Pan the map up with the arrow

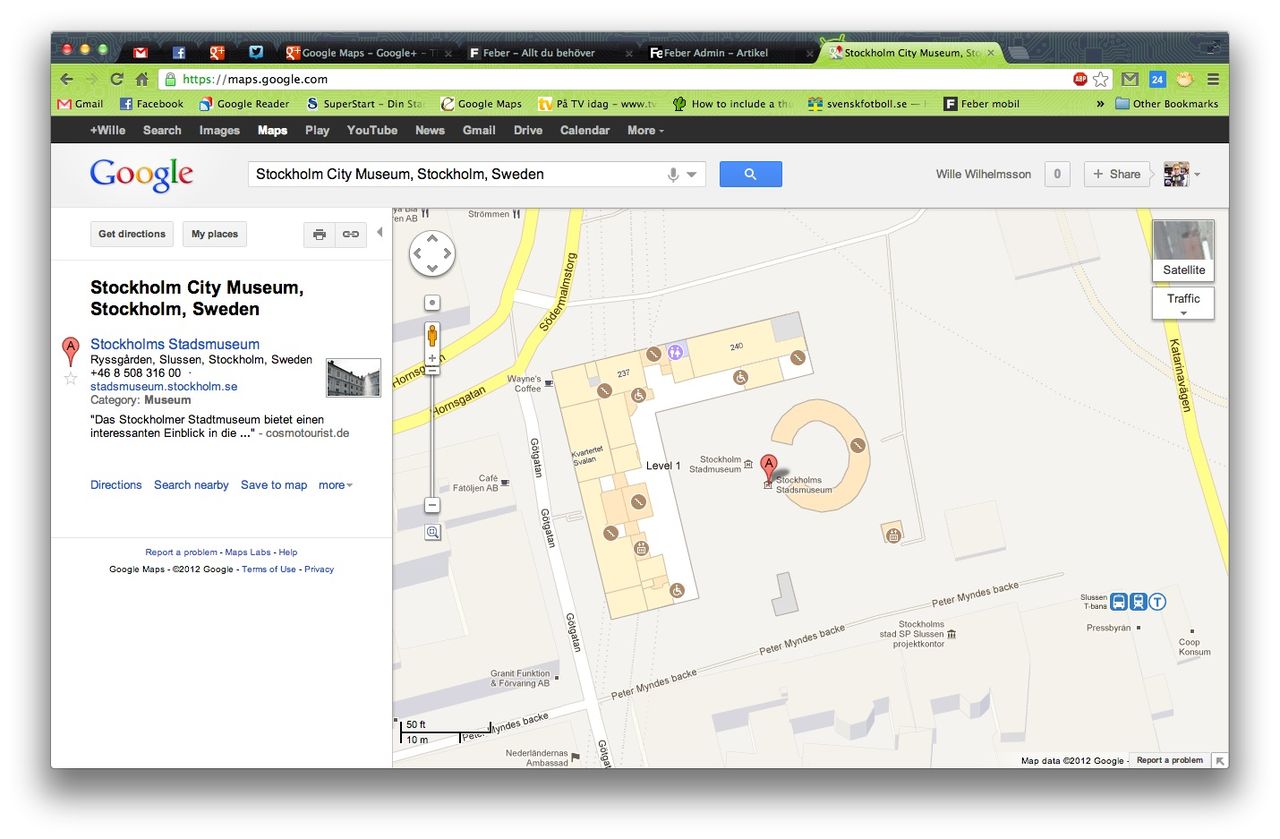[x=432, y=239]
